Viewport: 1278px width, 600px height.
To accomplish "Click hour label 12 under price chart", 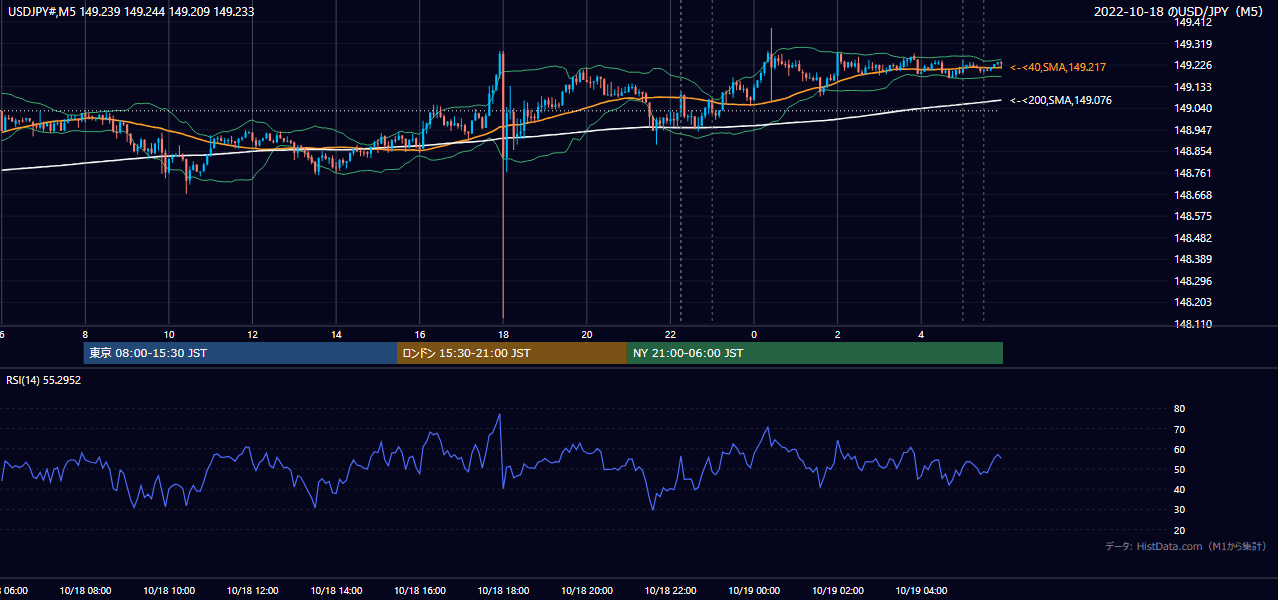I will pos(252,335).
